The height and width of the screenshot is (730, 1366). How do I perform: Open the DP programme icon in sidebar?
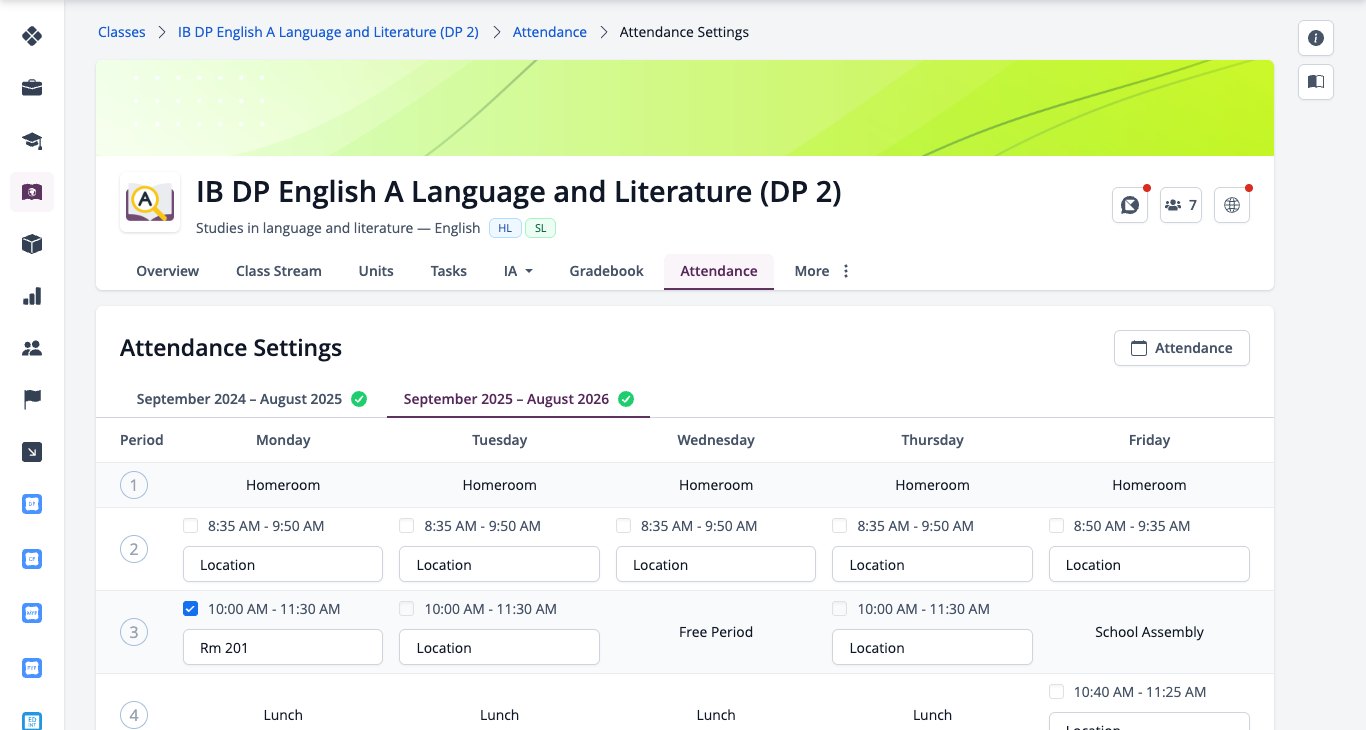click(32, 504)
